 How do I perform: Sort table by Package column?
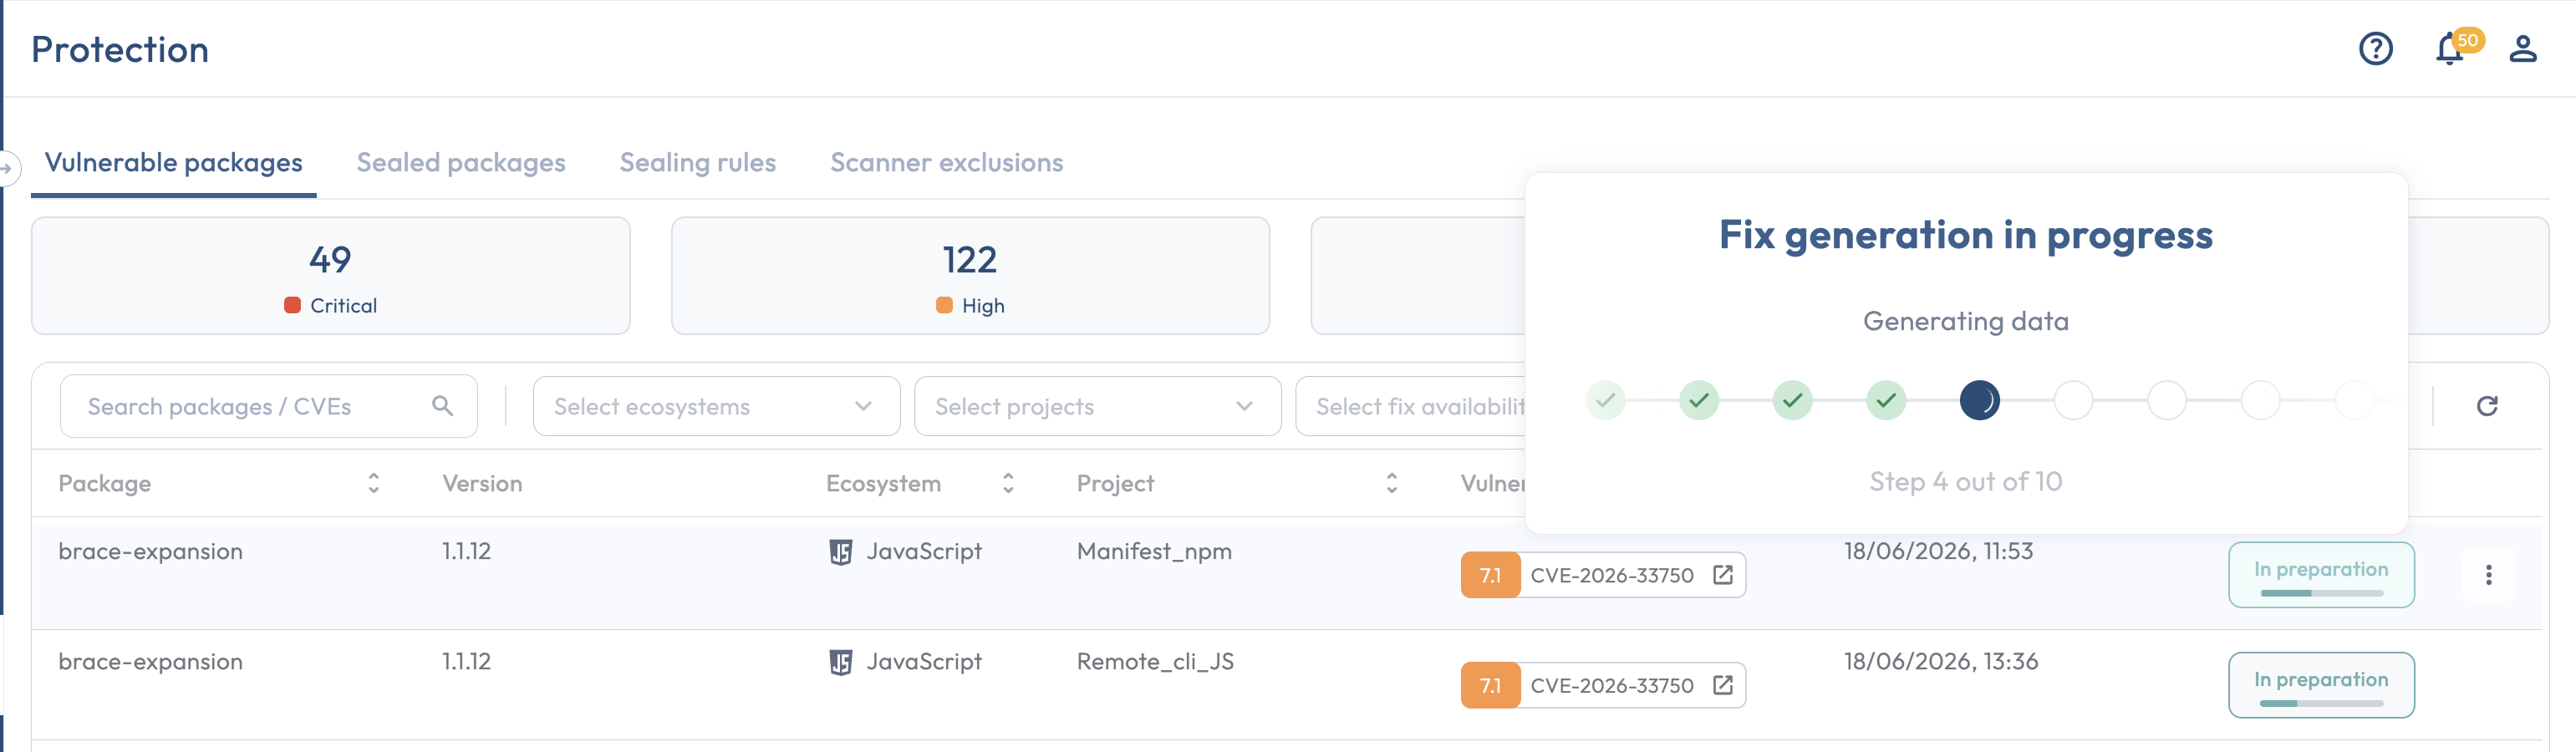(x=373, y=483)
